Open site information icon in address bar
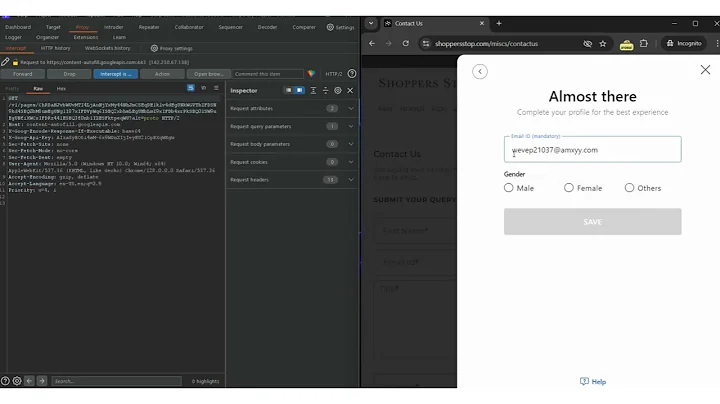Screen dimensions: 720x404 [426, 43]
